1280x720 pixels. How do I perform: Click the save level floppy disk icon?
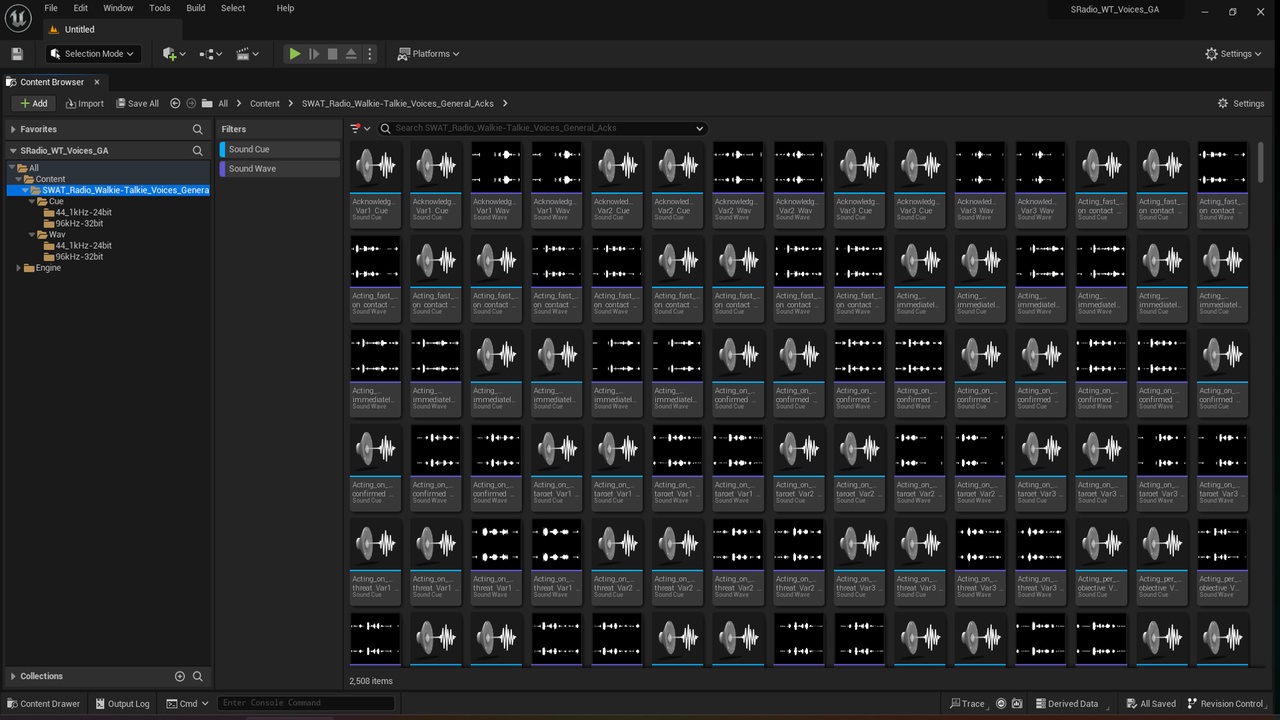point(17,54)
